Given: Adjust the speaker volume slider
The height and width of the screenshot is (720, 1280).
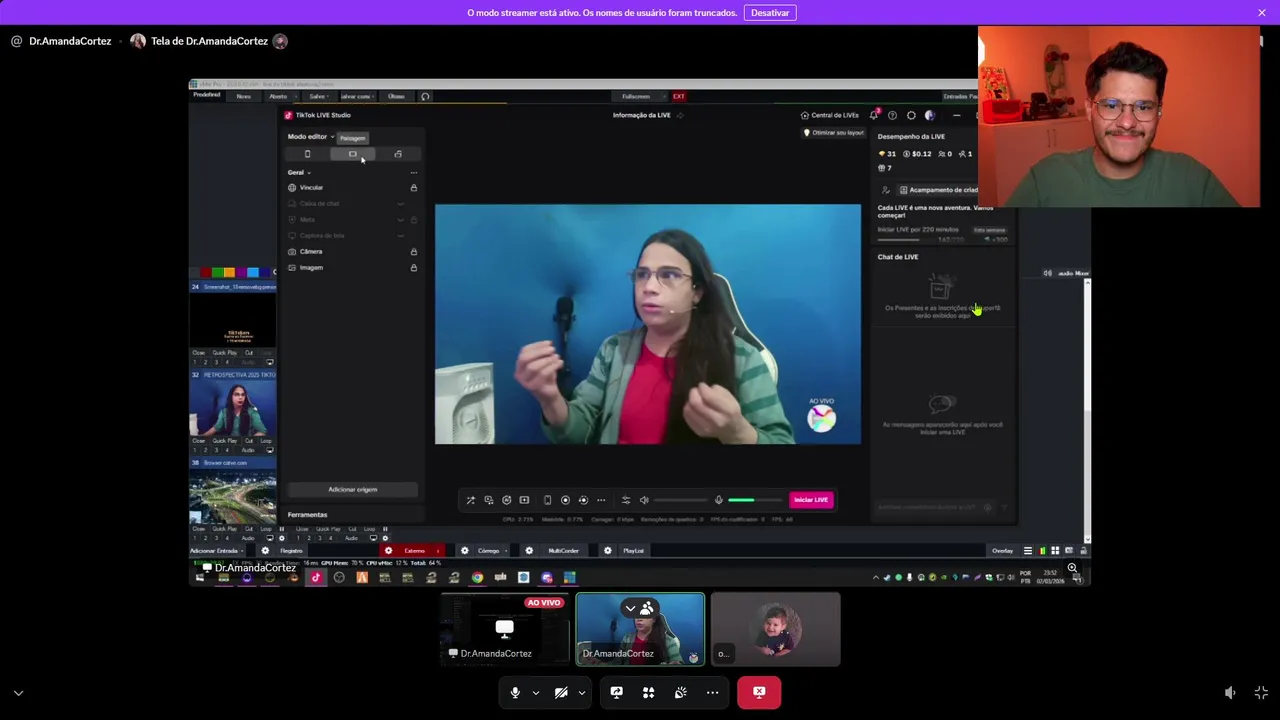Looking at the screenshot, I should click(x=680, y=500).
